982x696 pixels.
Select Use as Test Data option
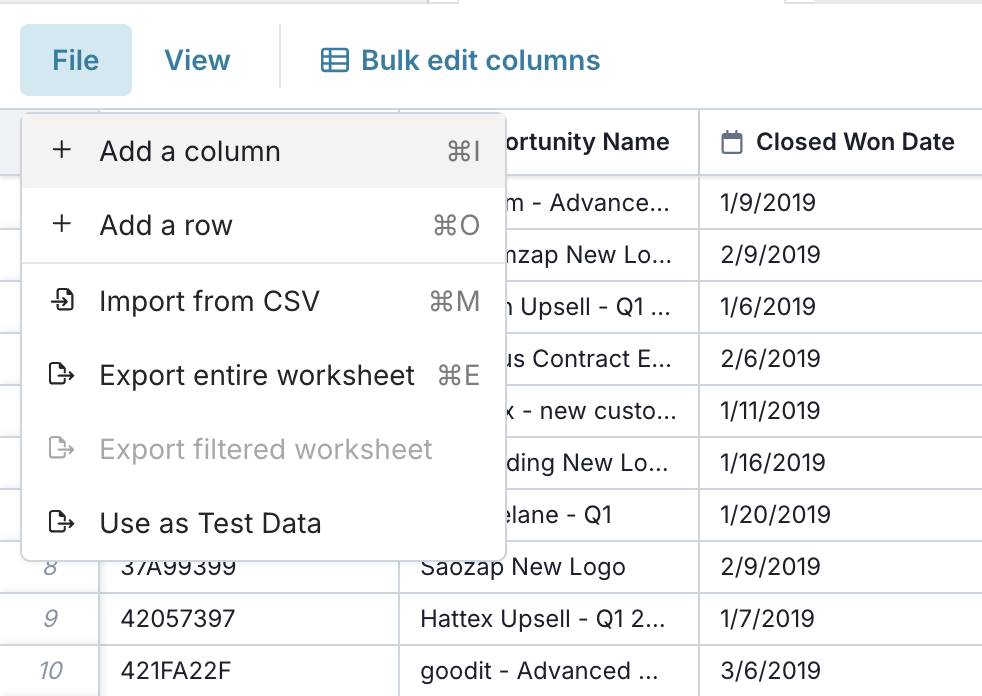(264, 523)
